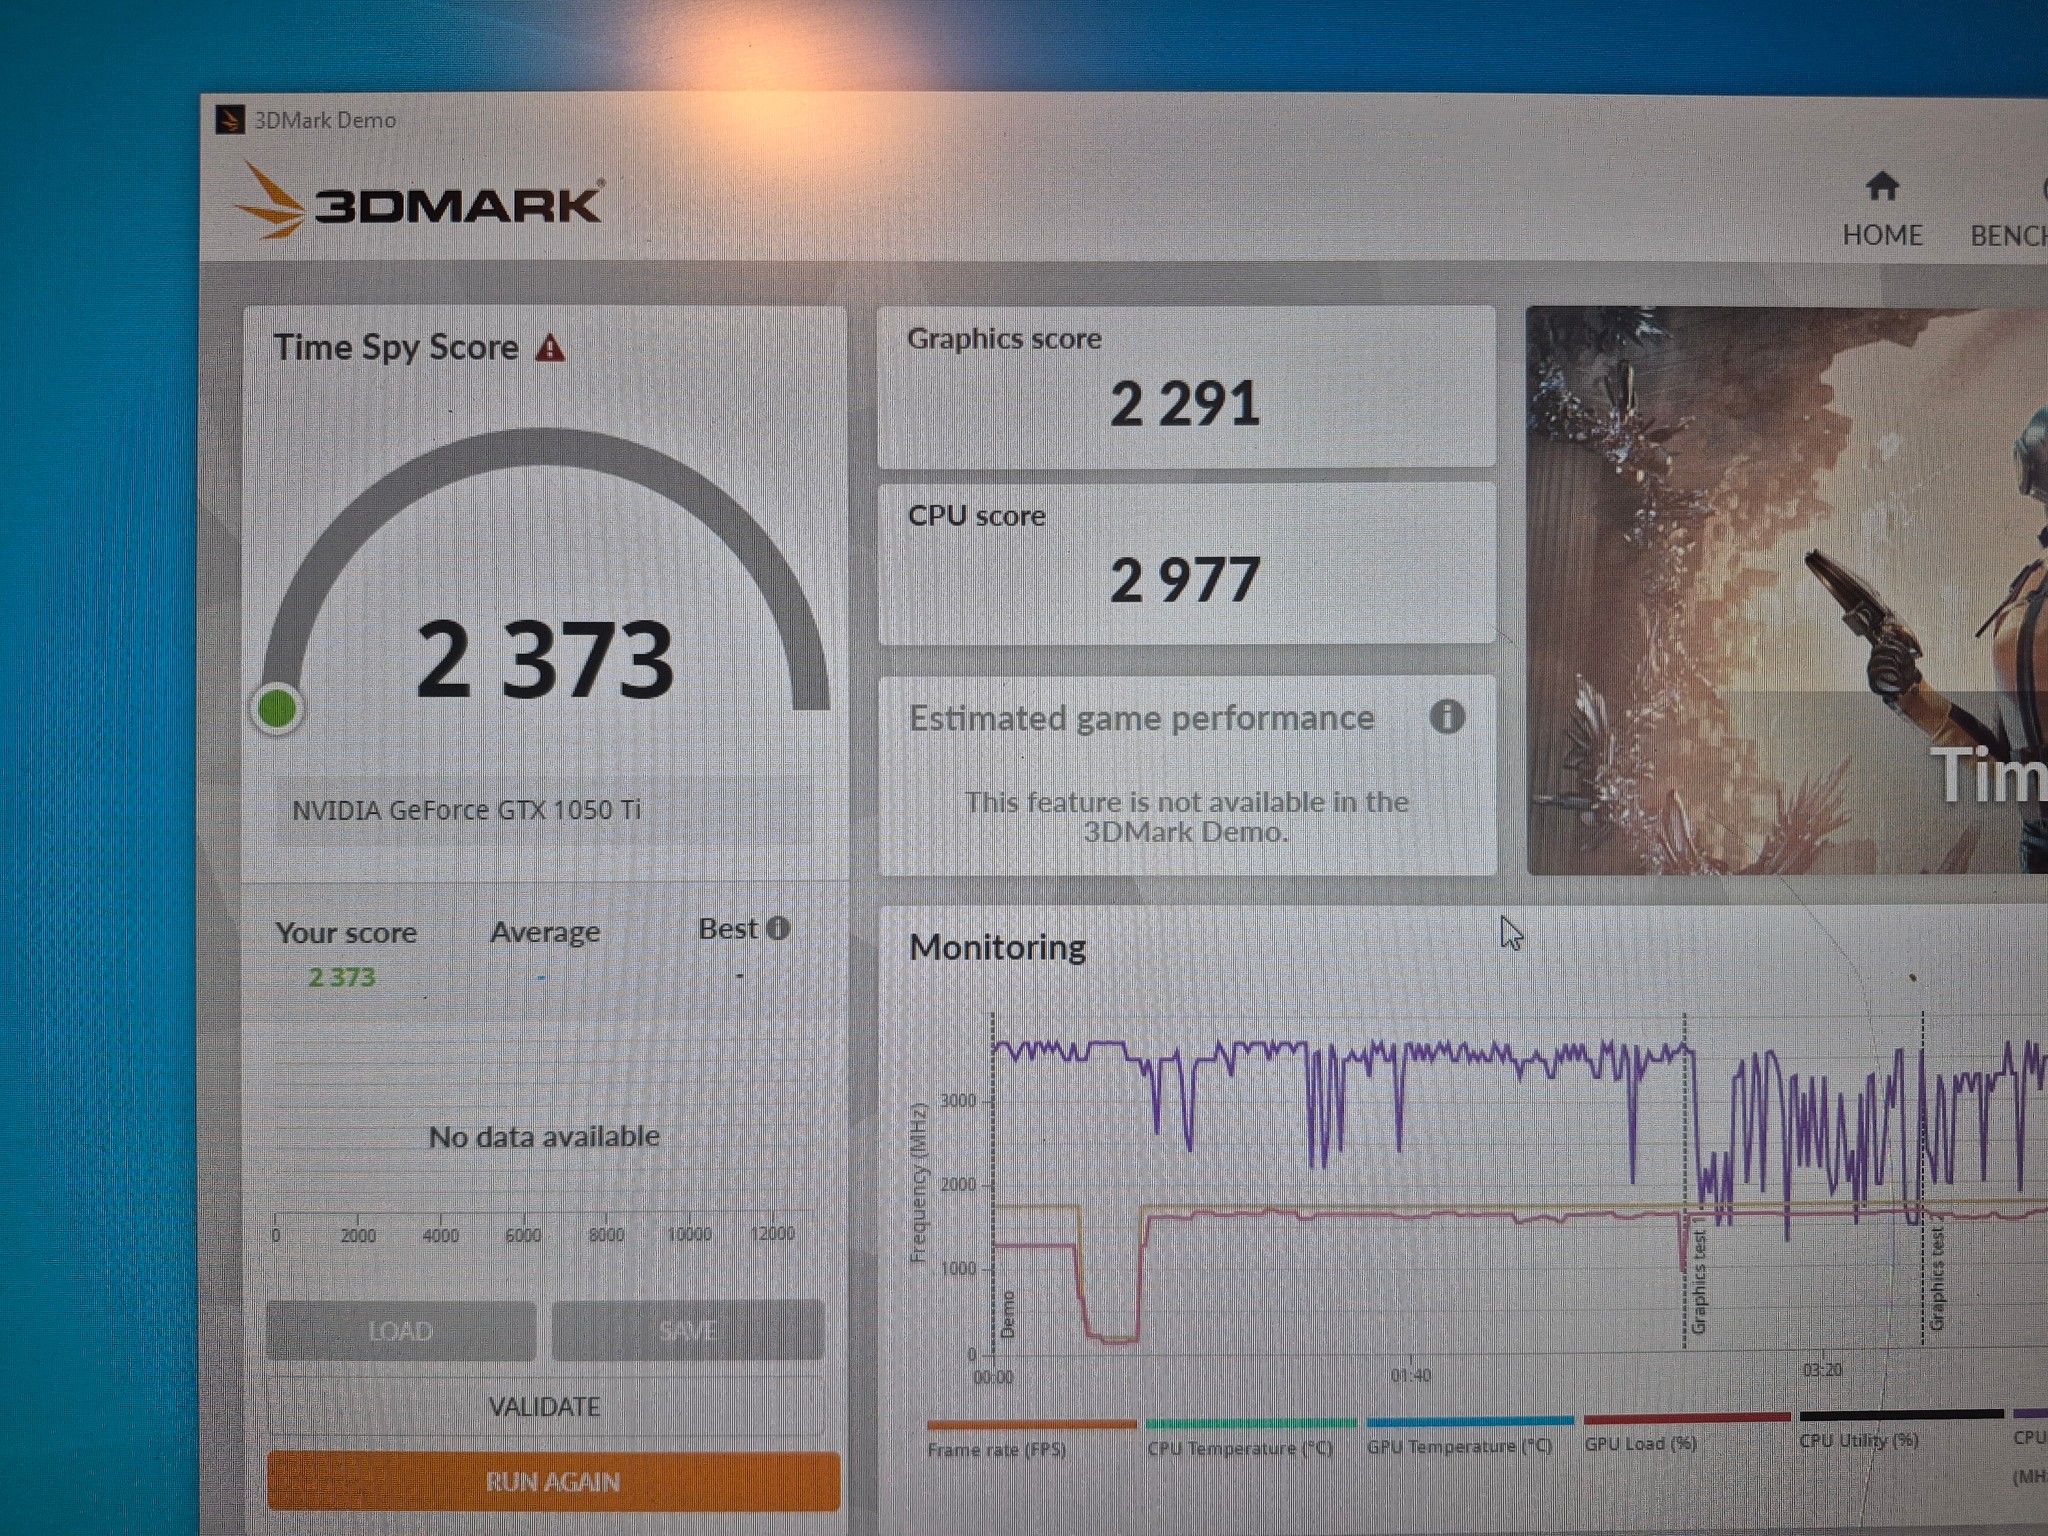
Task: Click the SAVE button
Action: (x=688, y=1330)
